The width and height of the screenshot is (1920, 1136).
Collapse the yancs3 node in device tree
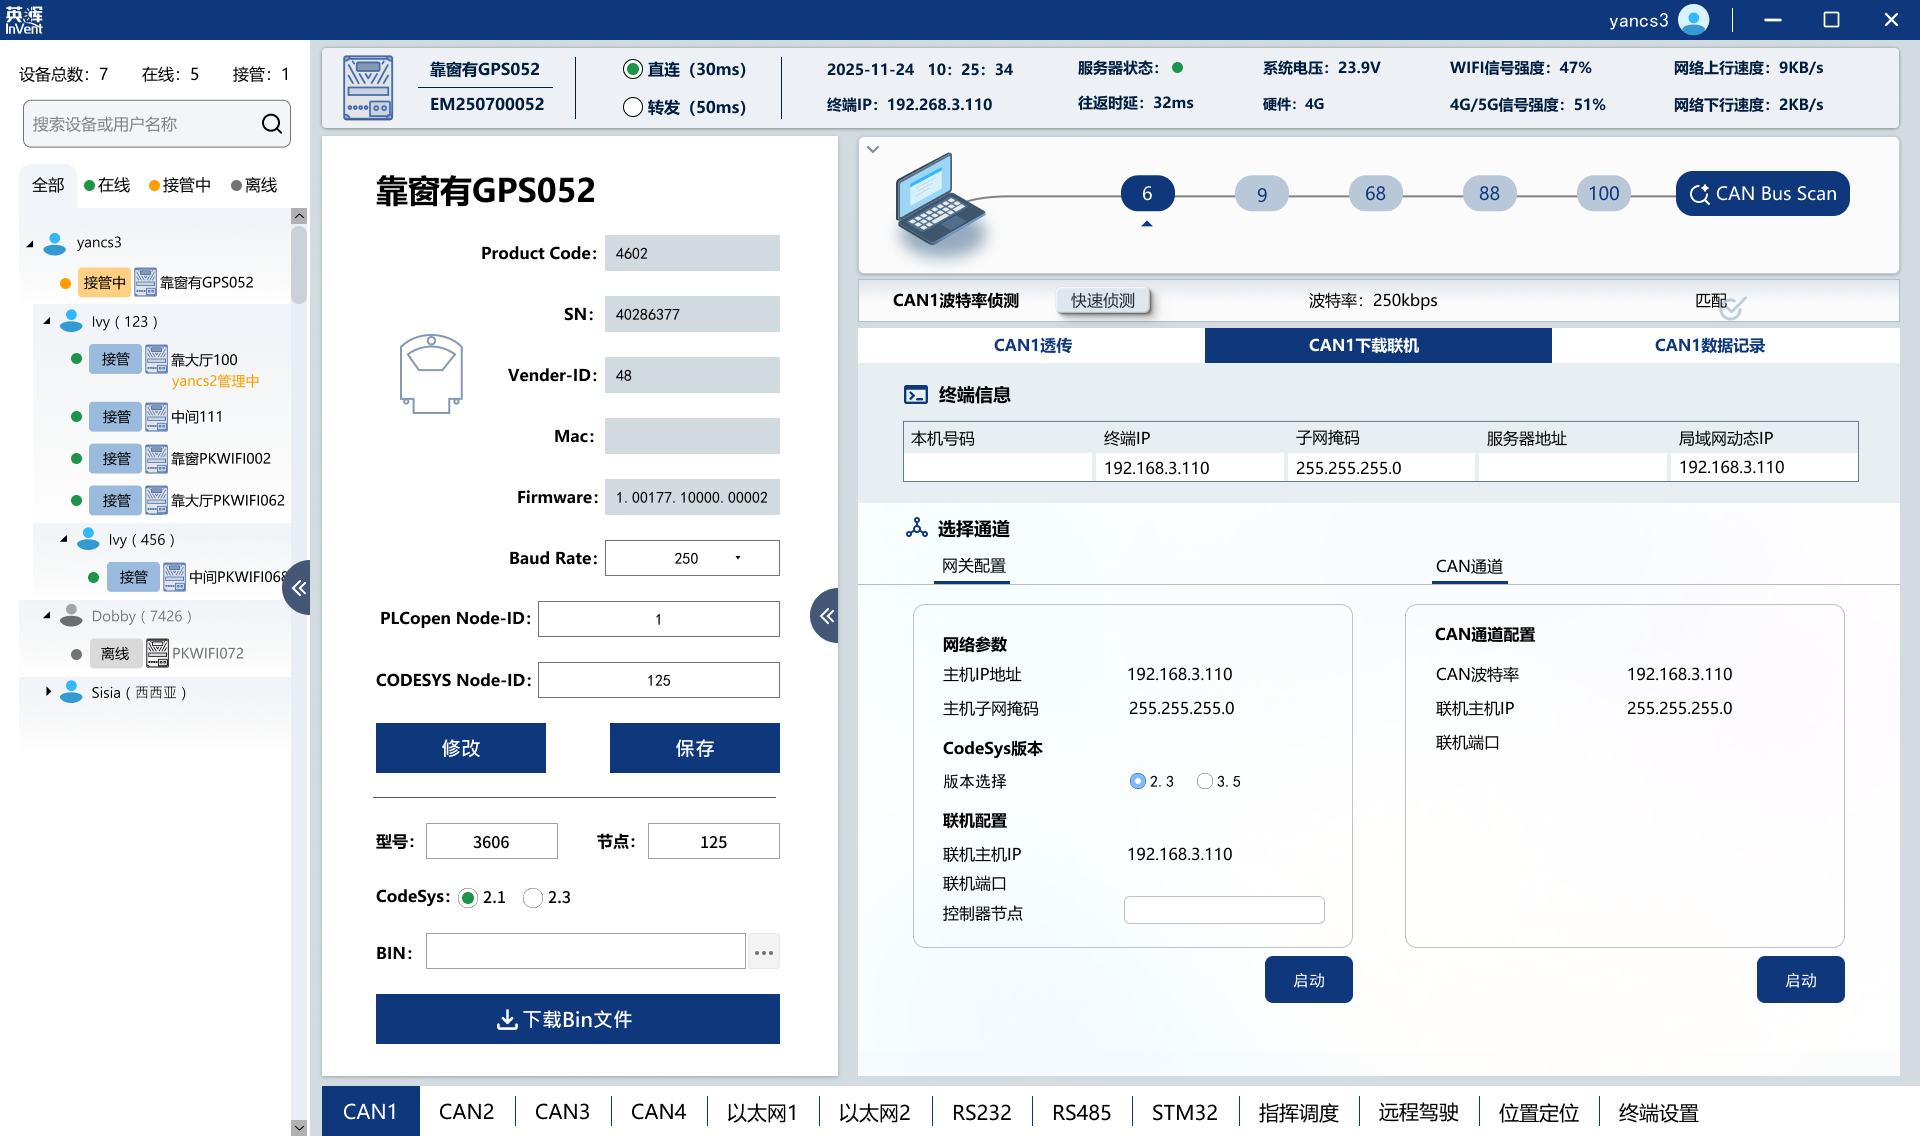pyautogui.click(x=28, y=242)
